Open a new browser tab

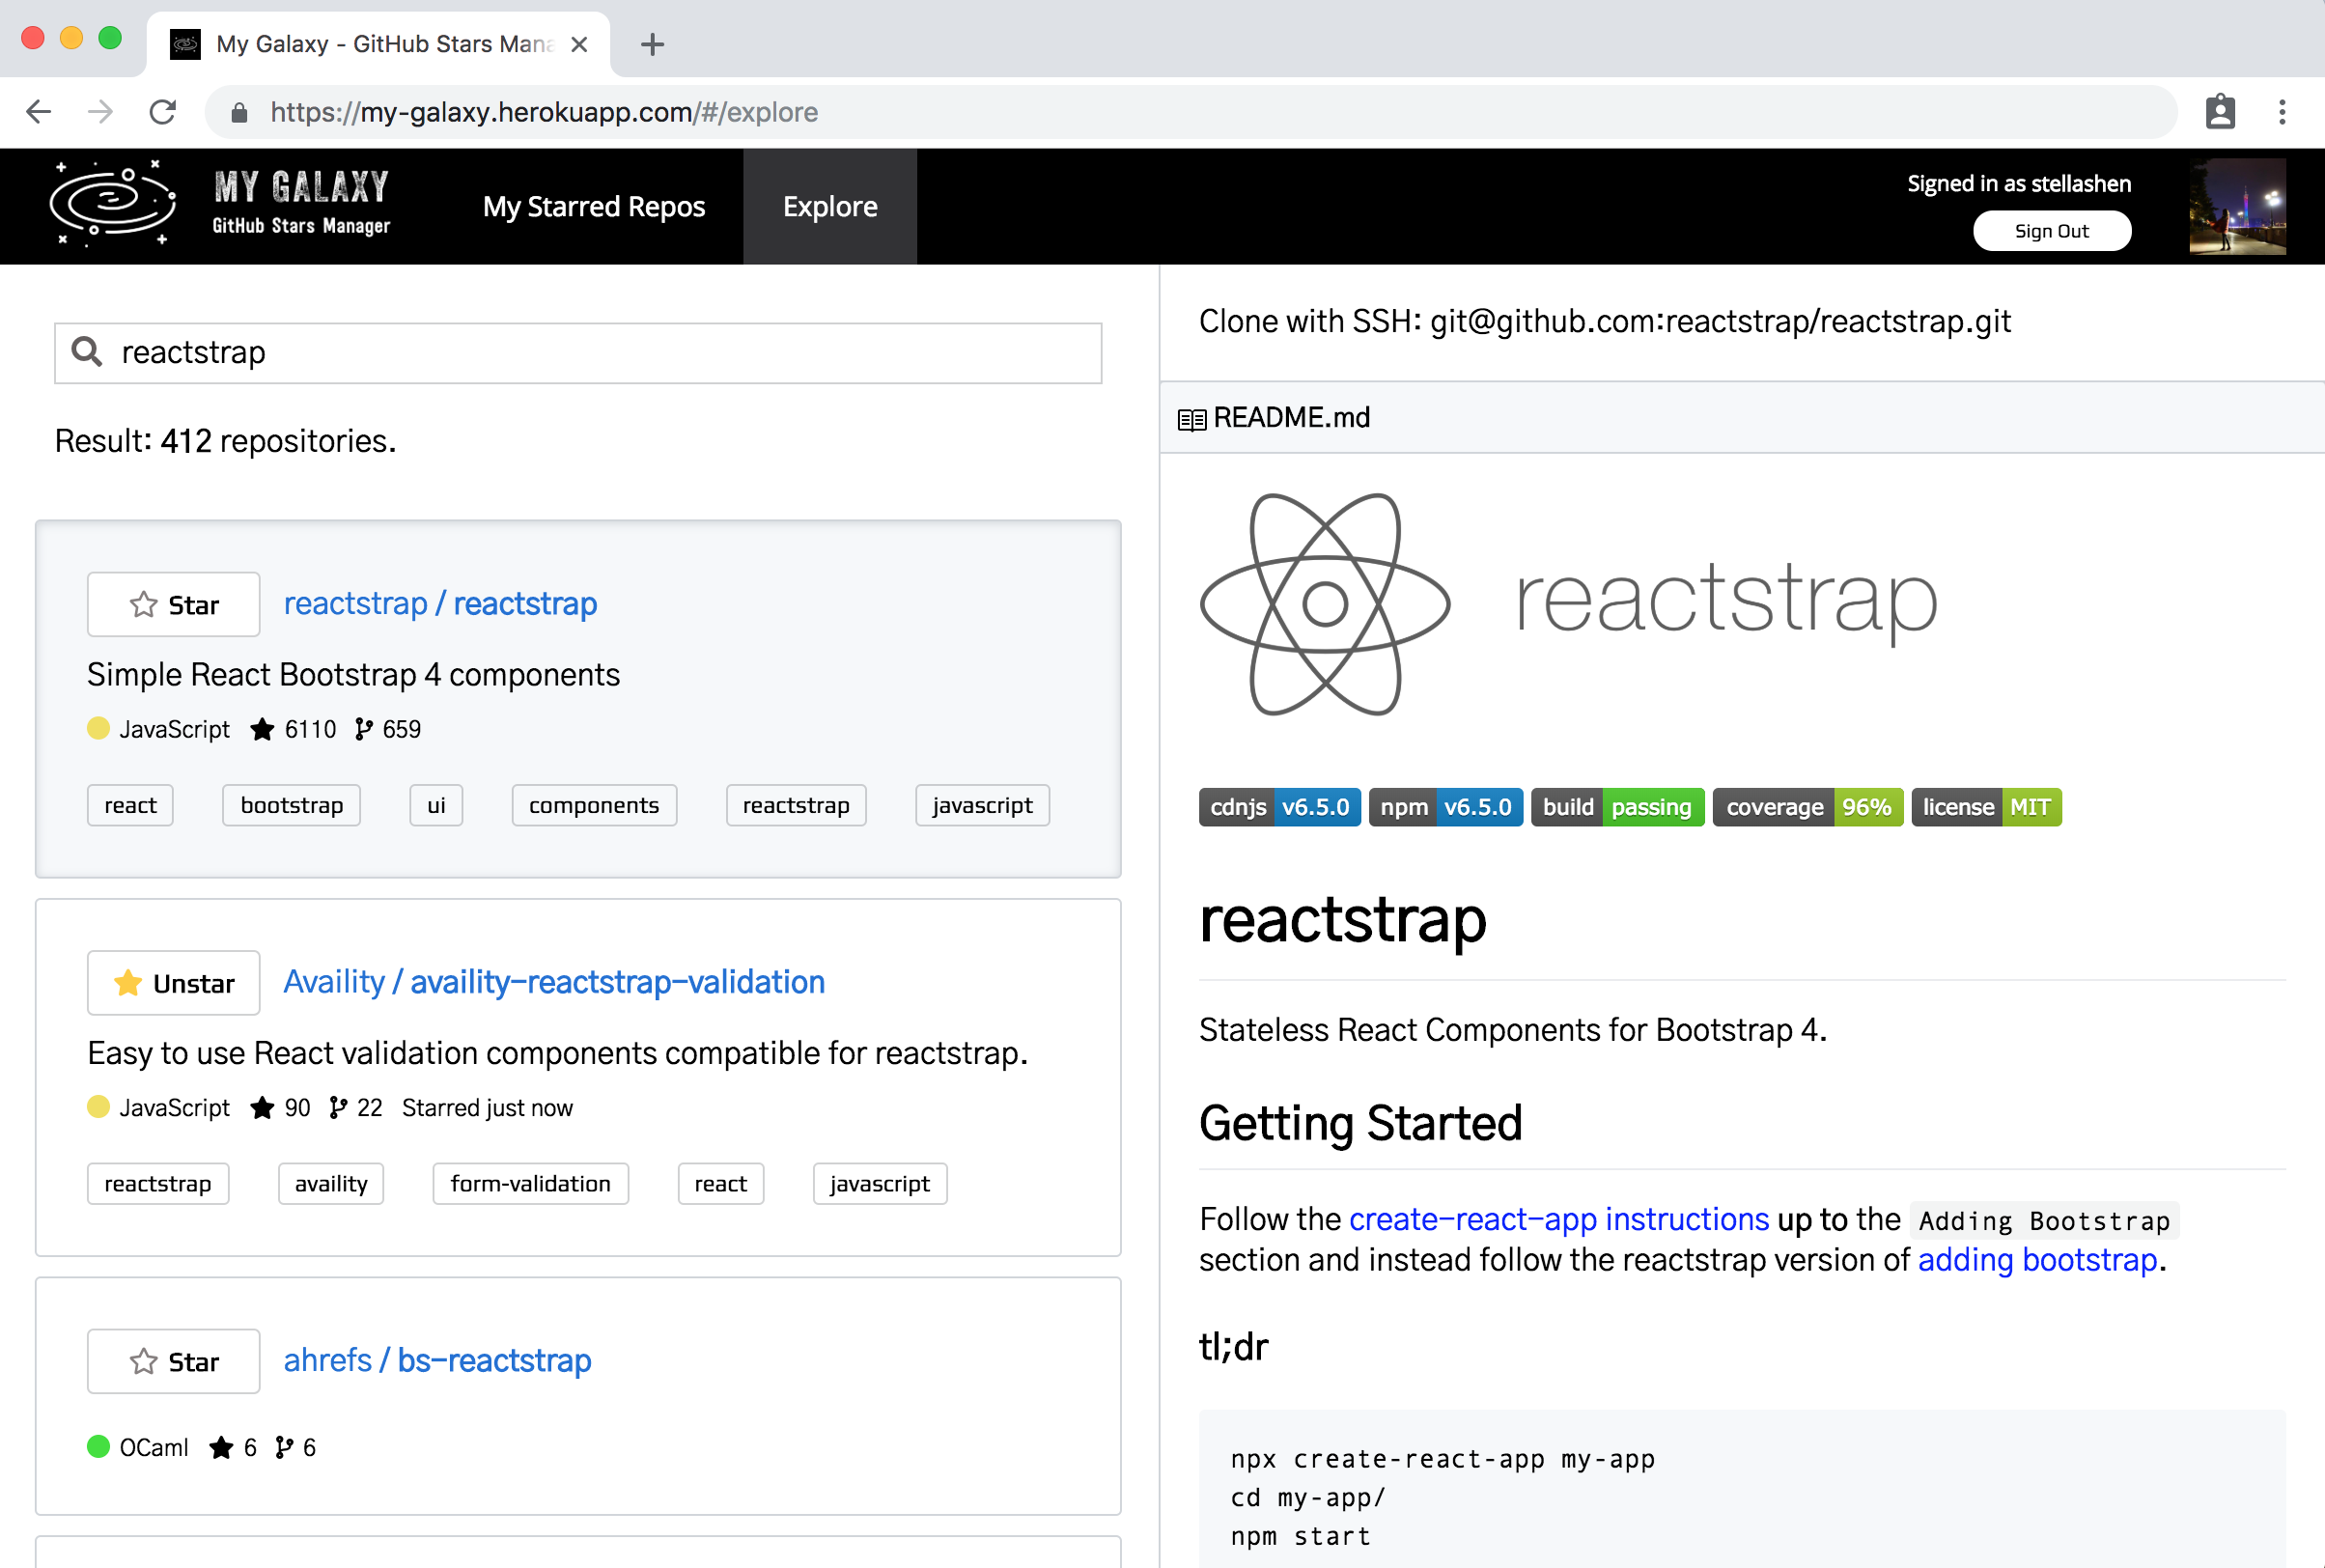click(652, 44)
